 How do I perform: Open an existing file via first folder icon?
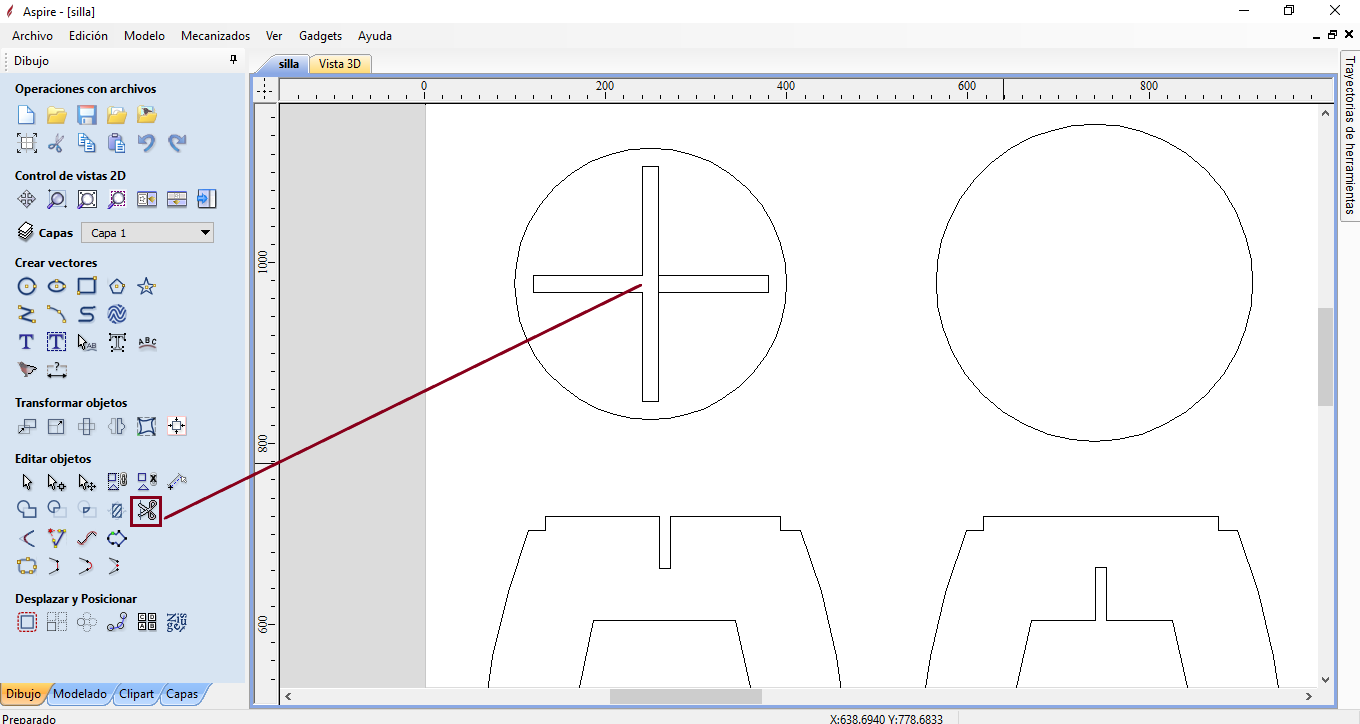(57, 115)
